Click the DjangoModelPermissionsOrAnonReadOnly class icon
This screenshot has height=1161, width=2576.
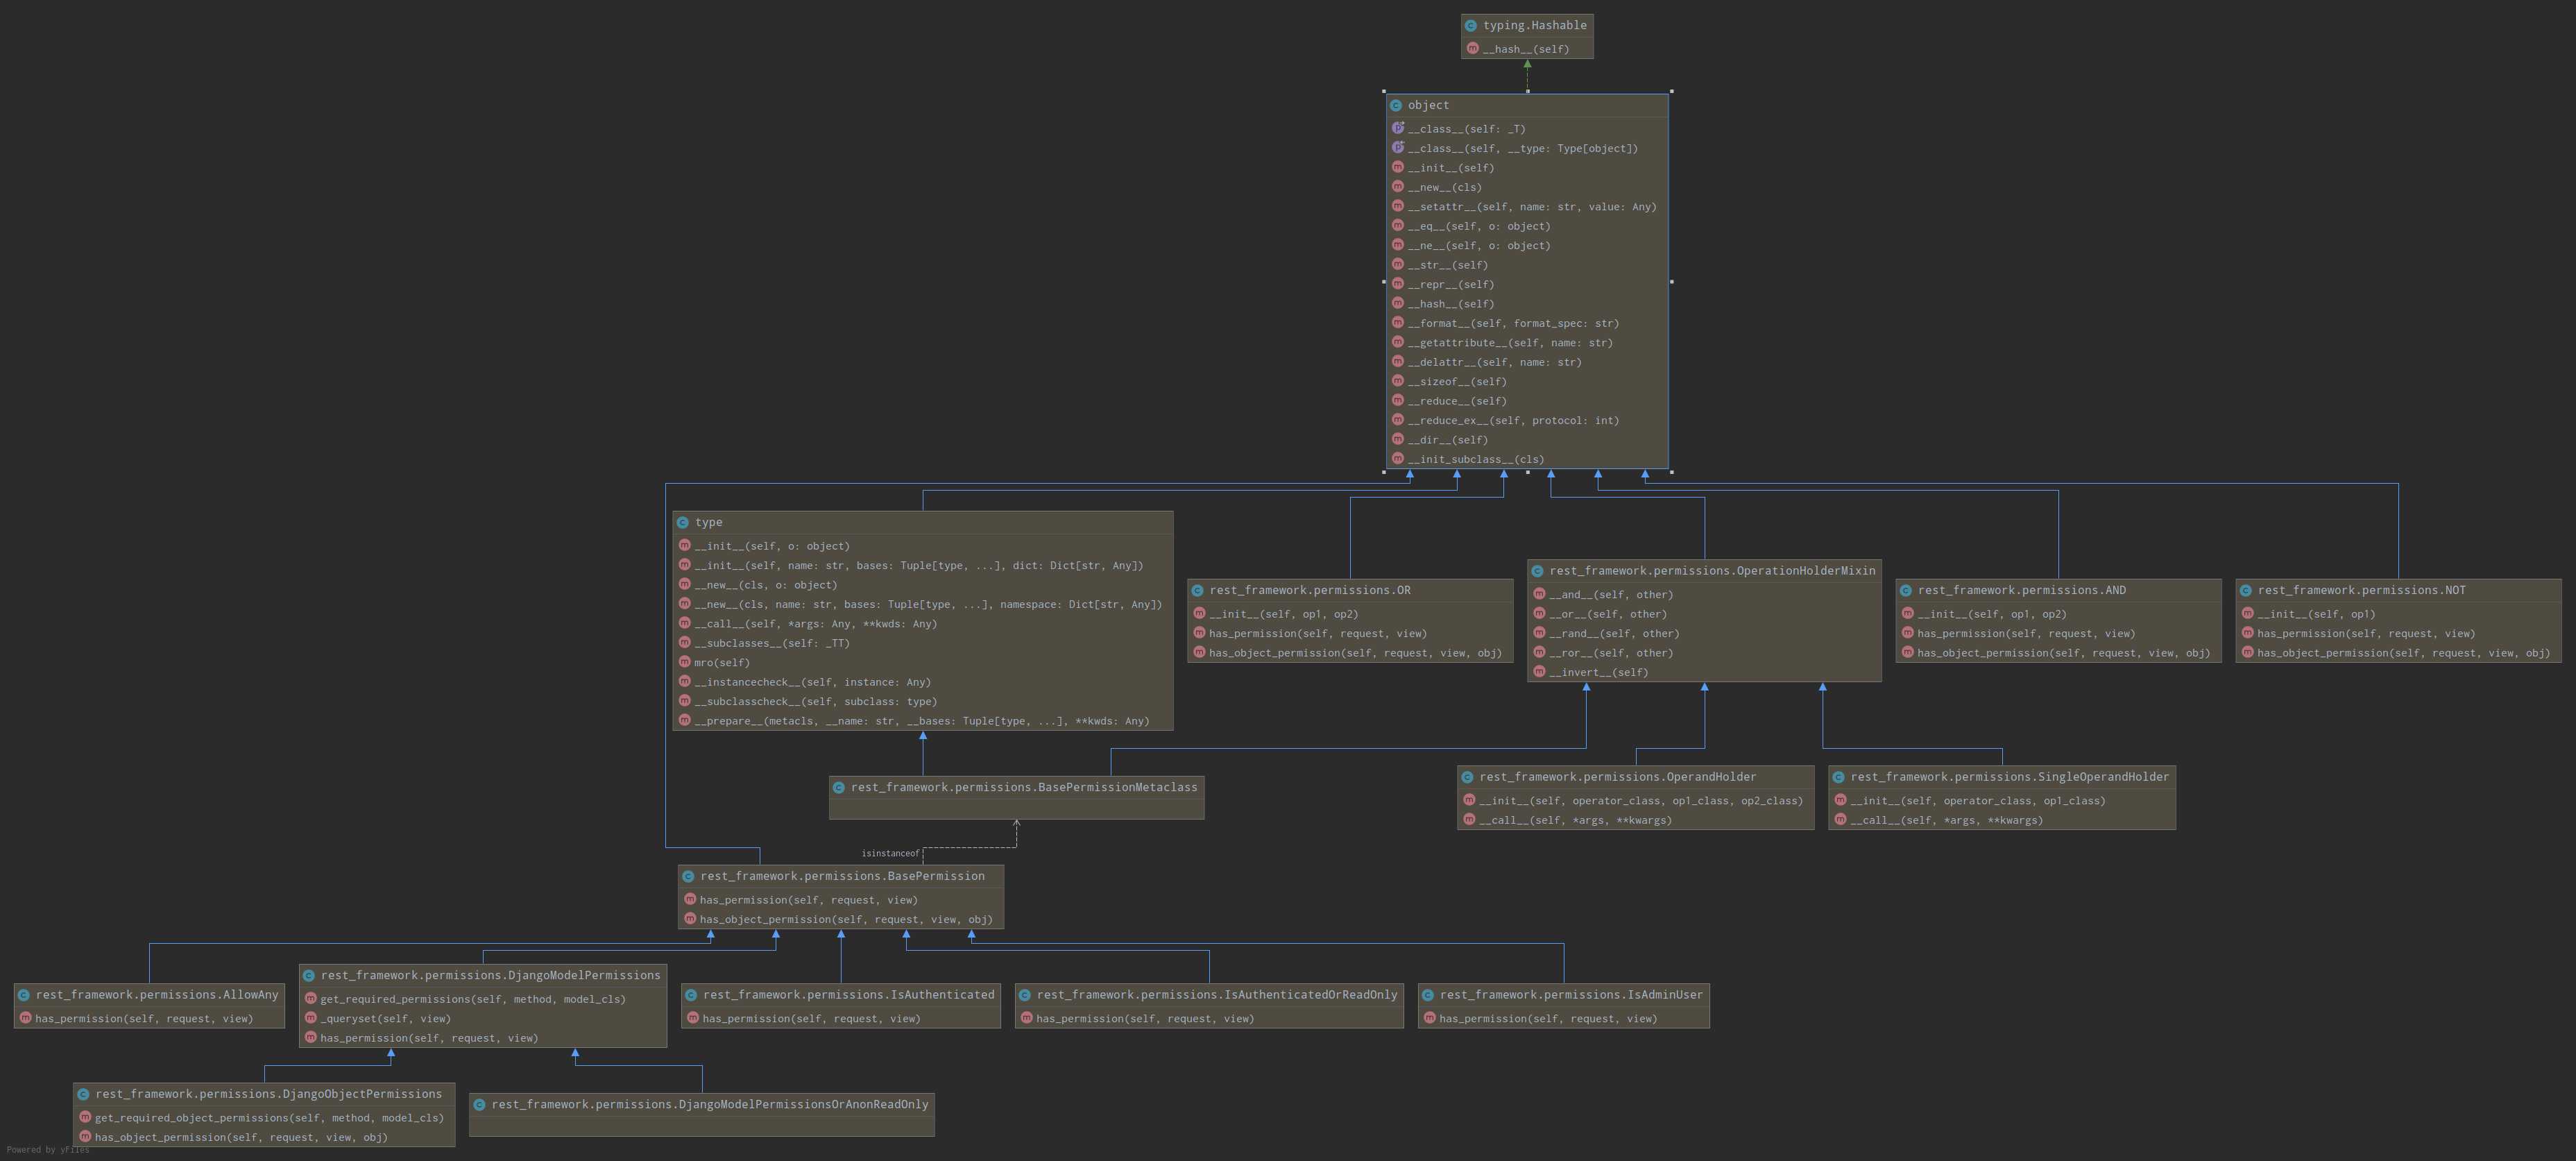point(479,1104)
